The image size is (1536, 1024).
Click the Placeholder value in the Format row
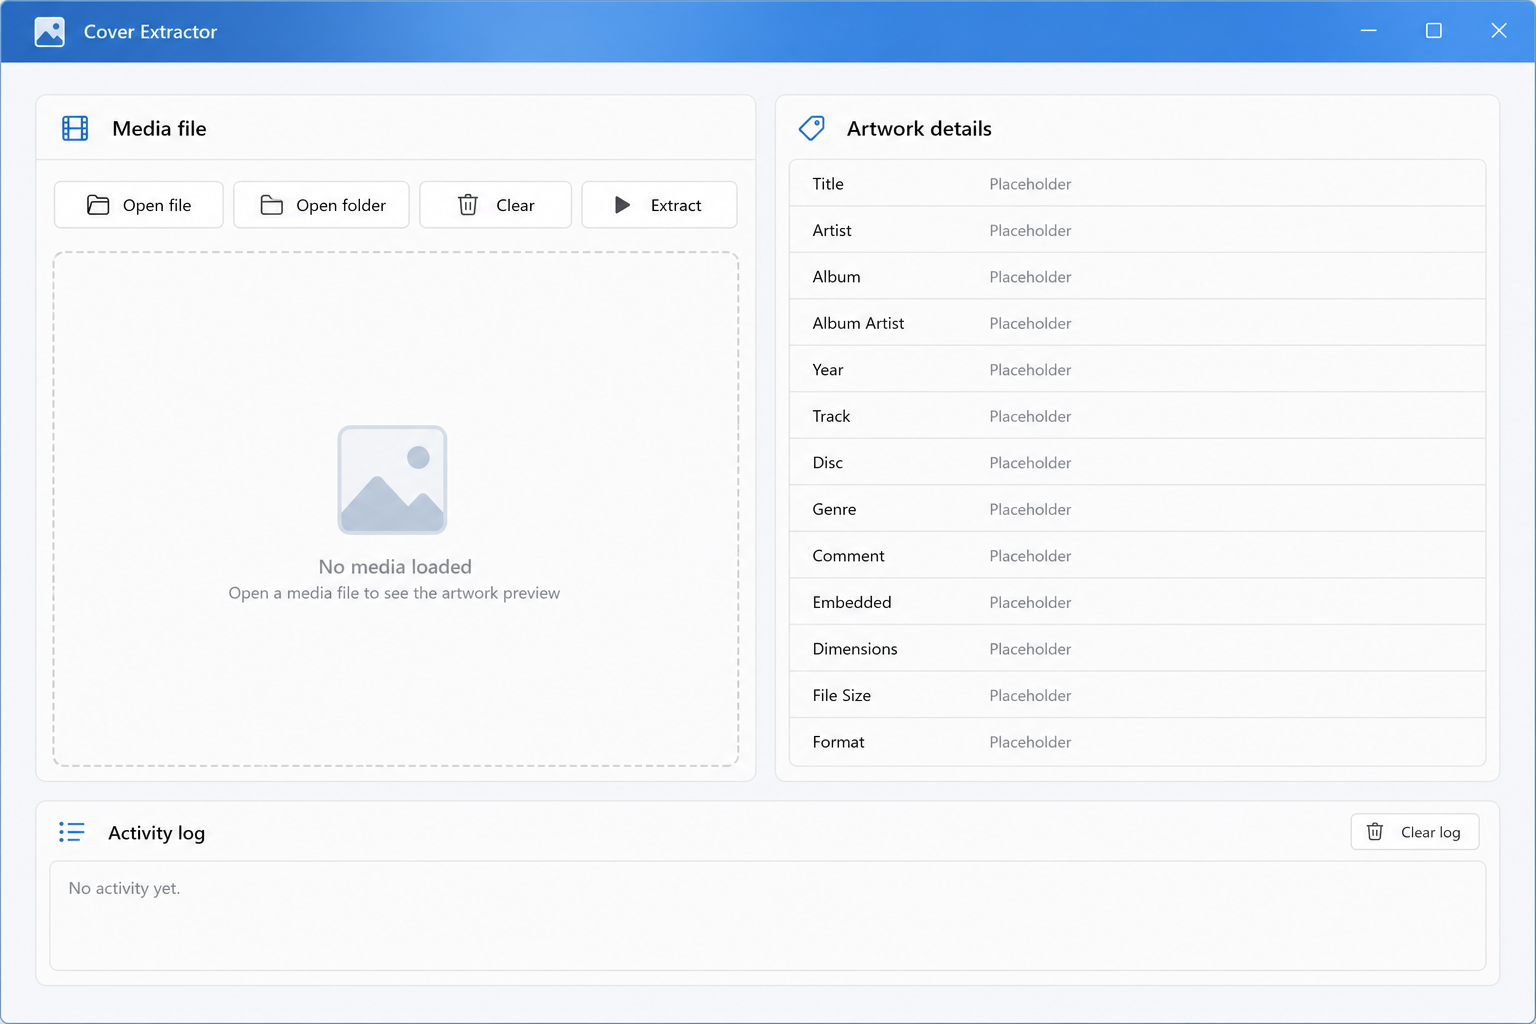click(x=1030, y=742)
